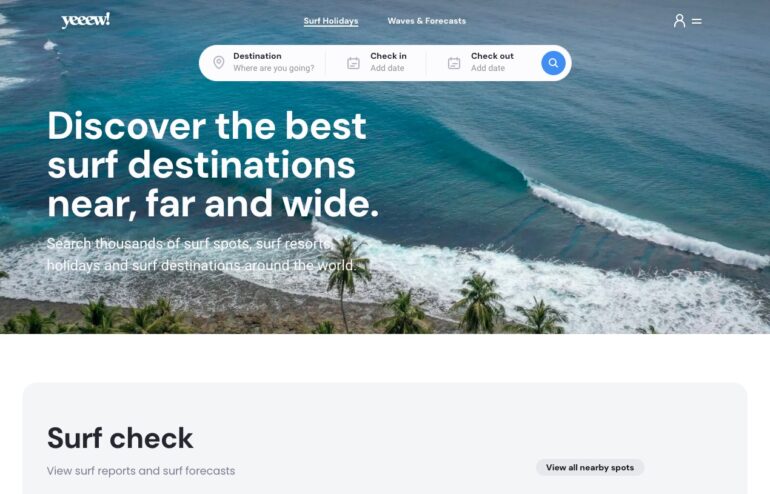Click the Destination label in search bar
Screen dimensions: 770x494
coord(257,56)
